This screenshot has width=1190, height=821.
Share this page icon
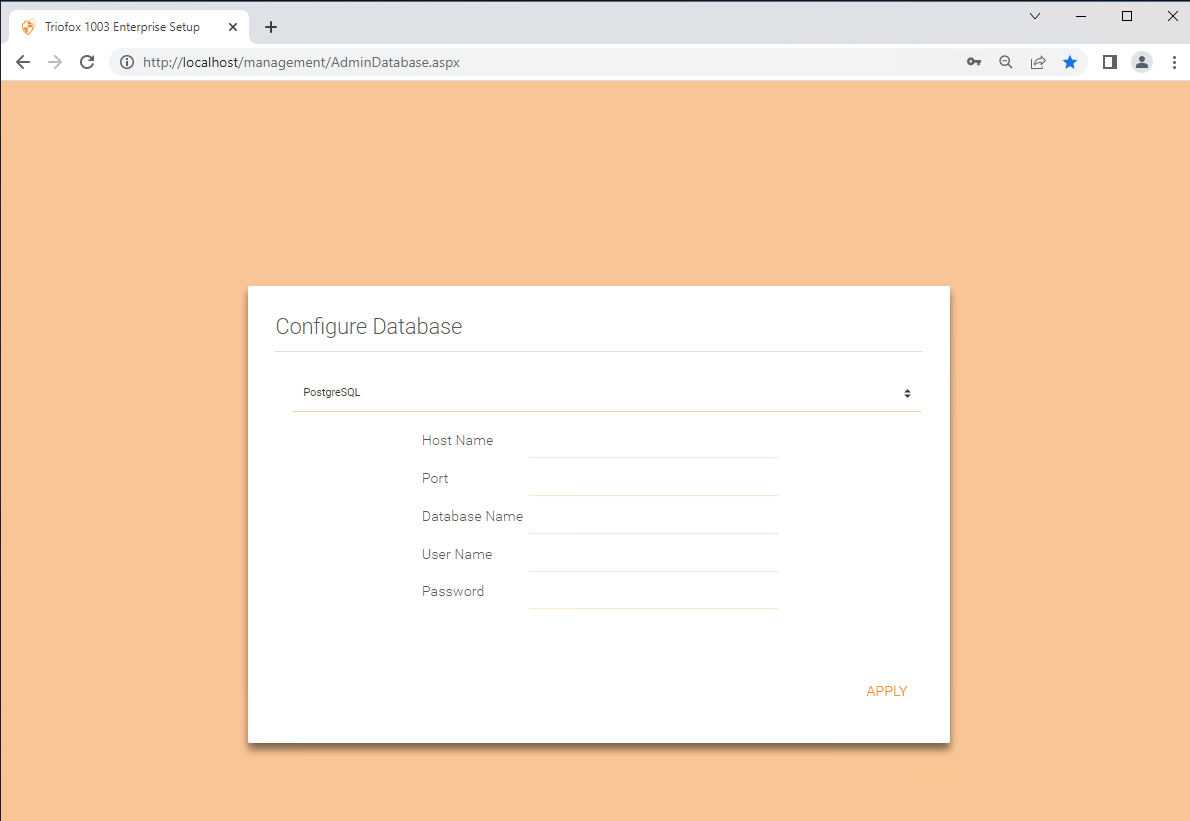point(1037,62)
